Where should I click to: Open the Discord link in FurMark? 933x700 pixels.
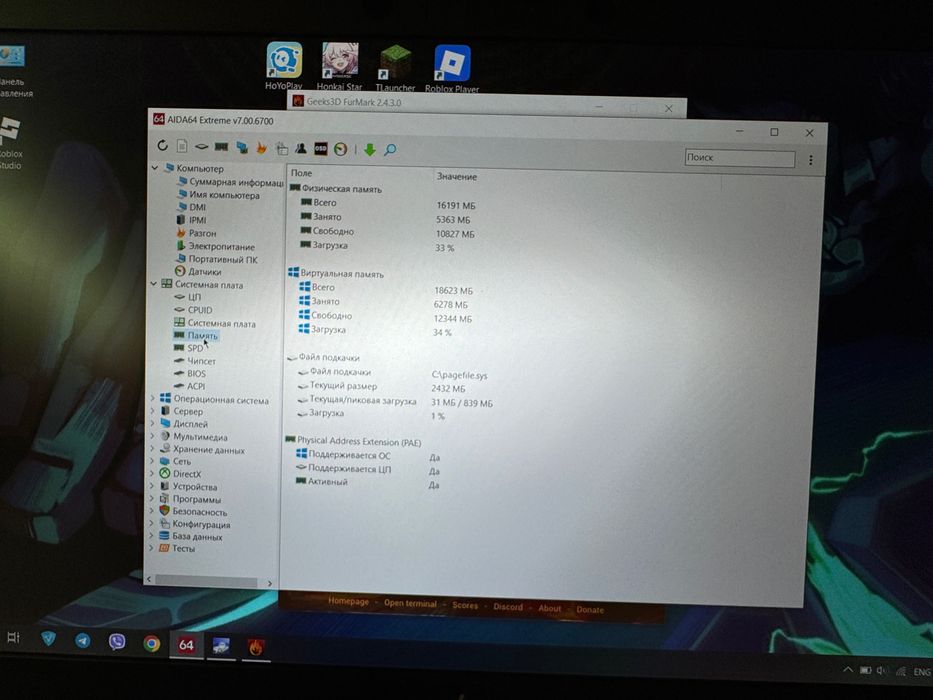coord(508,607)
